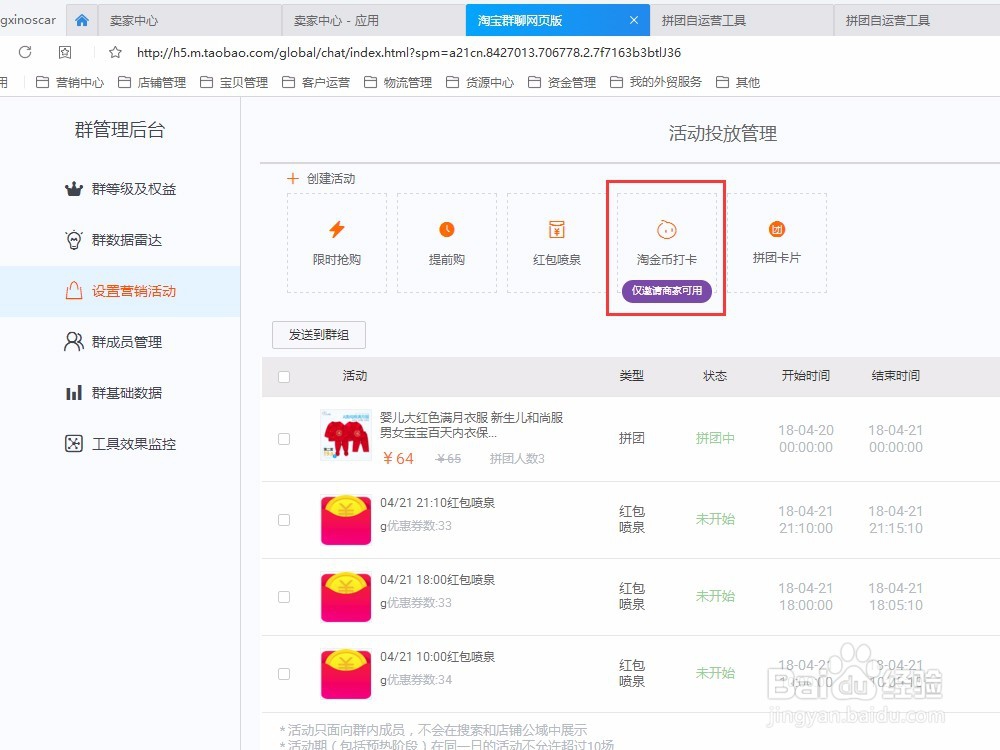The width and height of the screenshot is (1000, 750).
Task: Tick checkbox for 04/21 10:00红包喷泉 row
Action: click(284, 674)
